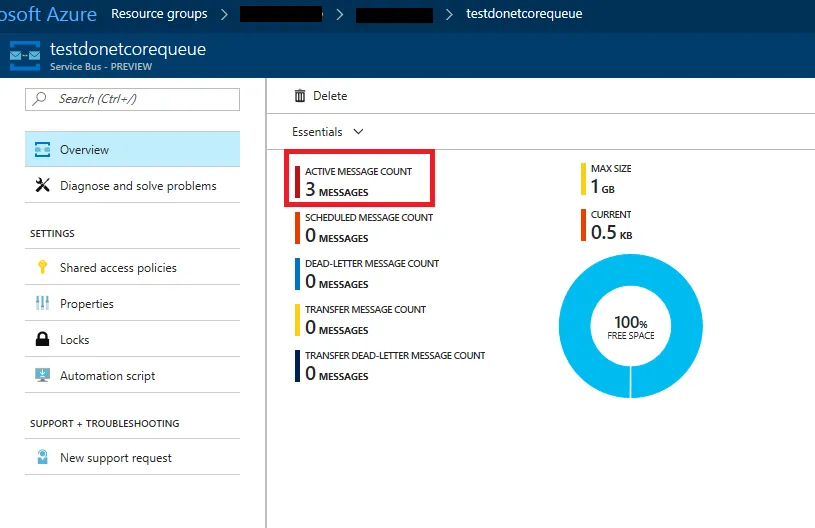Collapse the Essentials section chevron
815x528 pixels.
[x=358, y=131]
